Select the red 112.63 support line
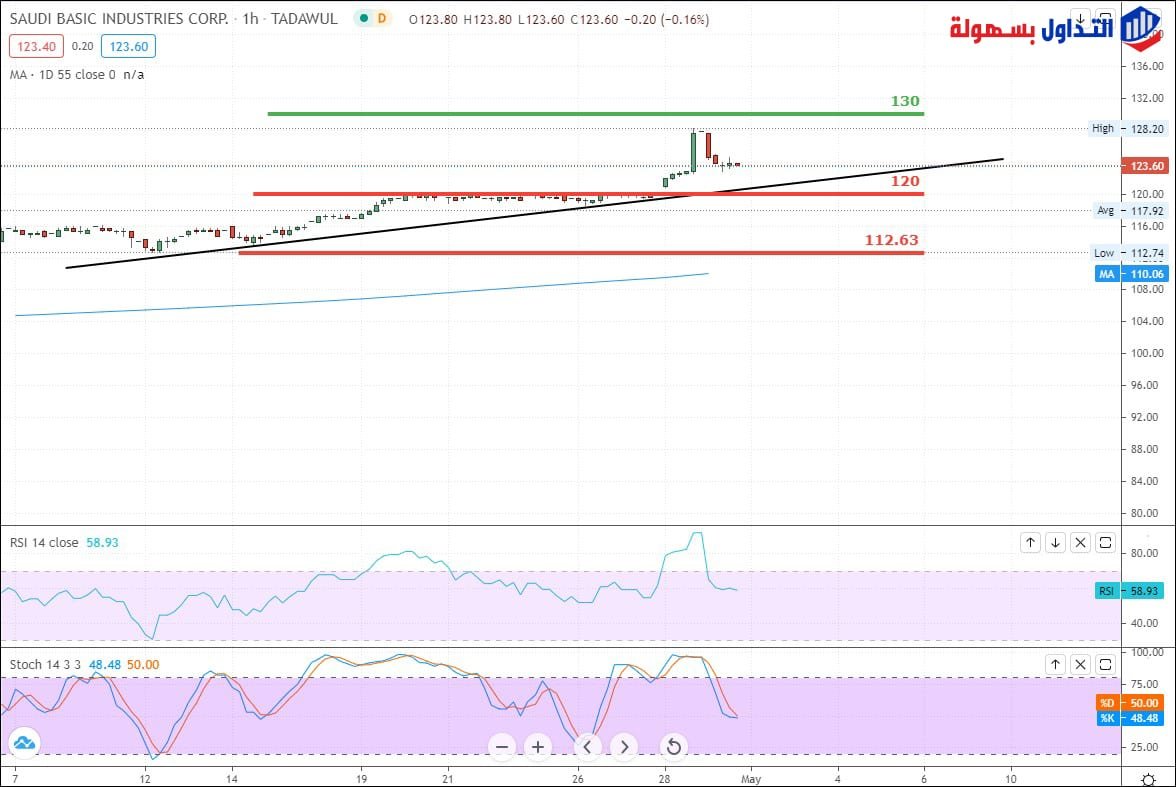This screenshot has width=1176, height=787. [581, 253]
